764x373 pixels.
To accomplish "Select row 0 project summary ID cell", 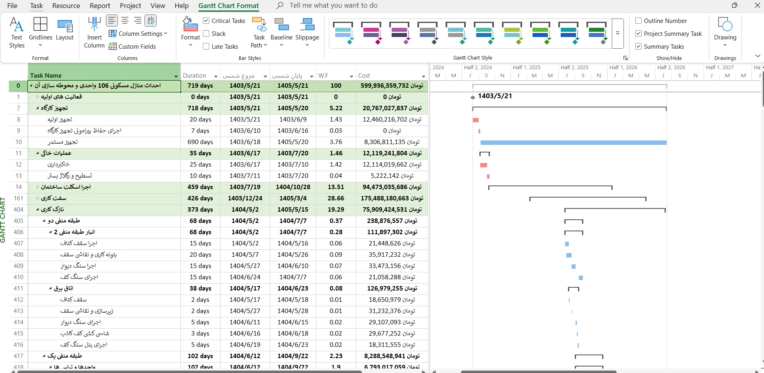I will [19, 86].
